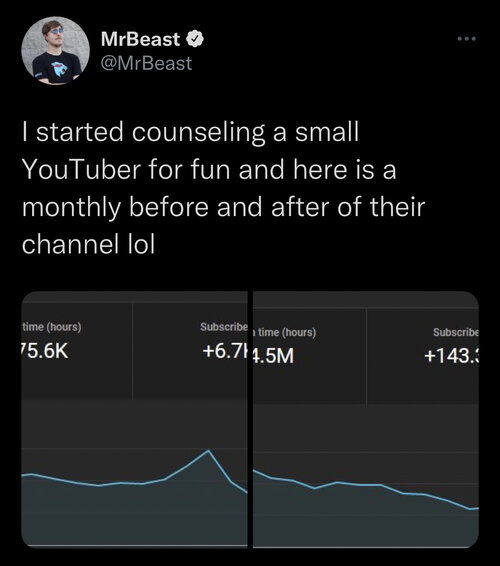Viewport: 500px width, 566px height.
Task: Click the verified badge beside MrBeast
Action: point(195,39)
